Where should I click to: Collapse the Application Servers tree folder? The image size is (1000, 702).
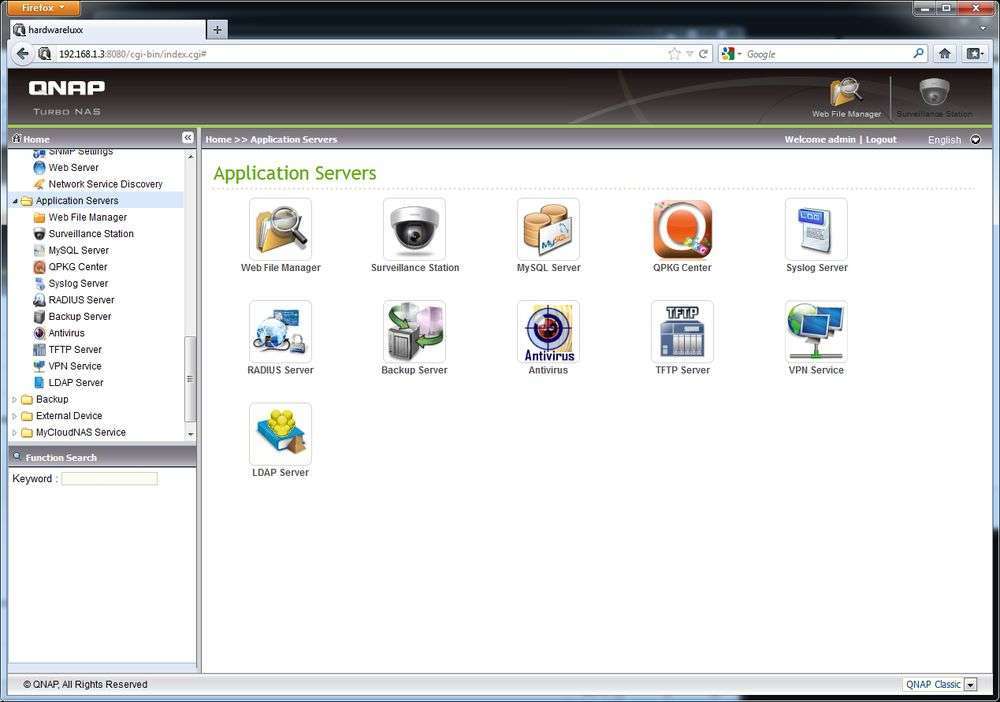tap(15, 201)
